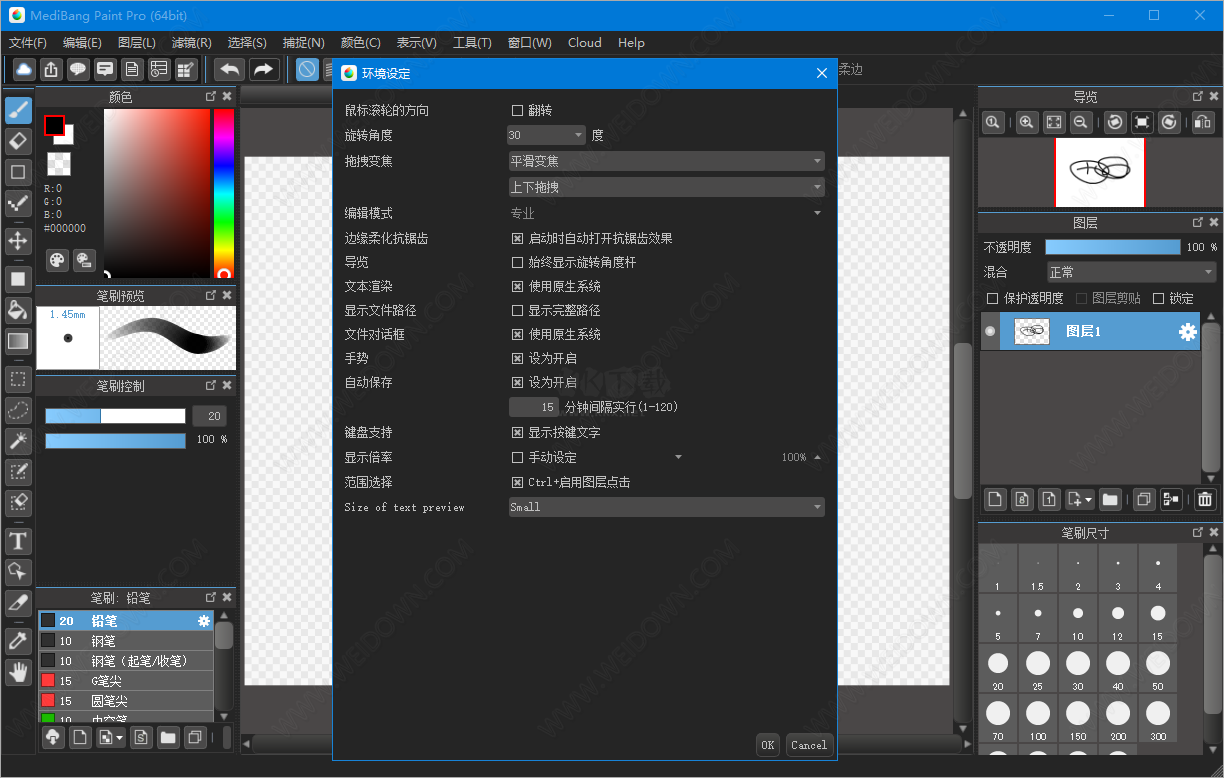Select the Eraser tool
1224x778 pixels.
tap(17, 142)
